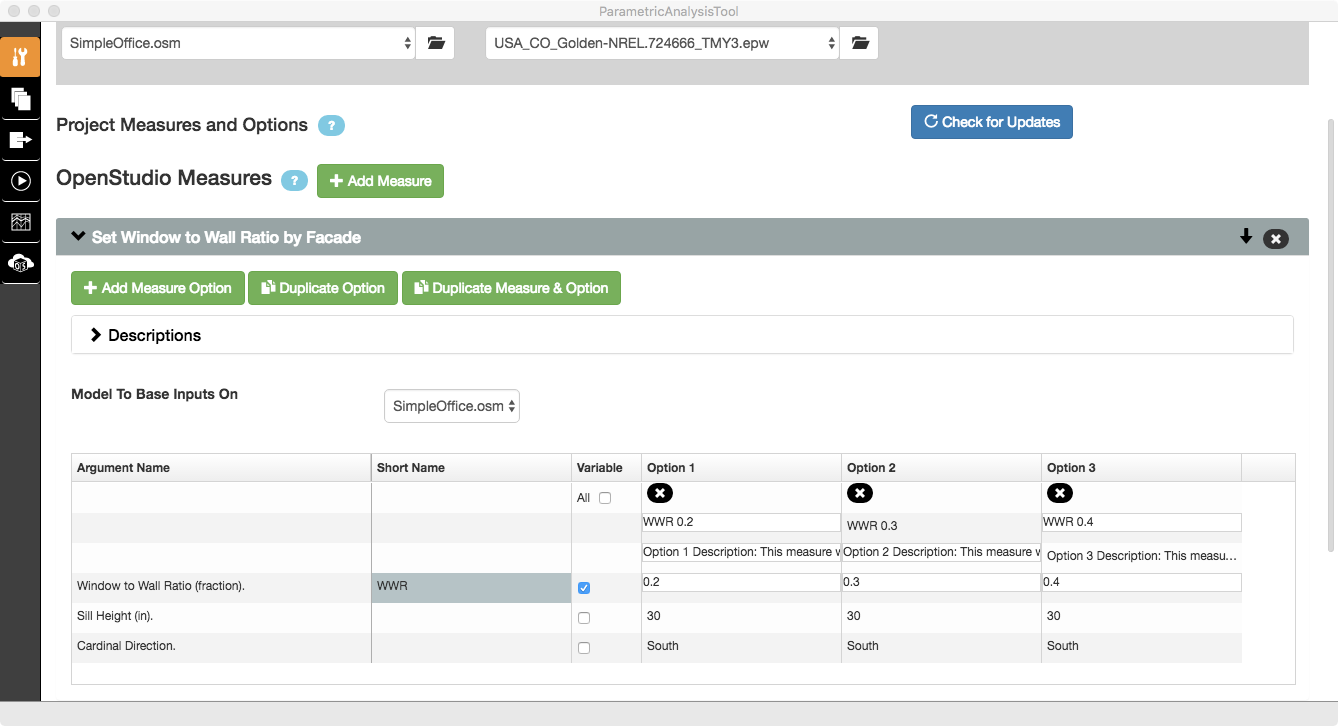
Task: Open the Design Alternatives view from the sidebar
Action: [x=20, y=98]
